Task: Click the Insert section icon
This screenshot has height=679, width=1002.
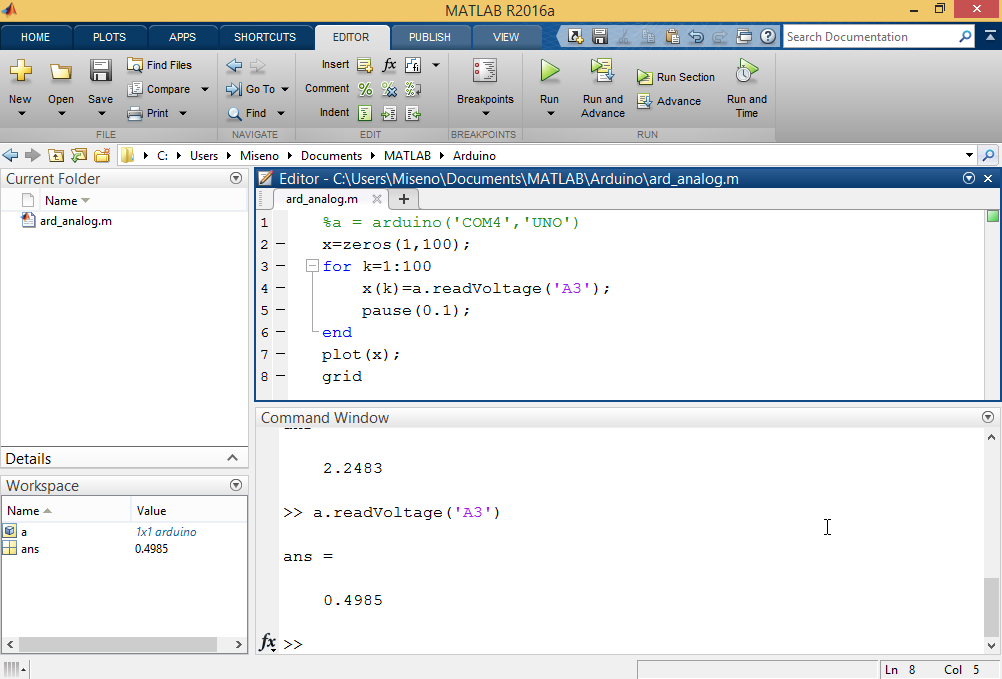Action: (365, 65)
